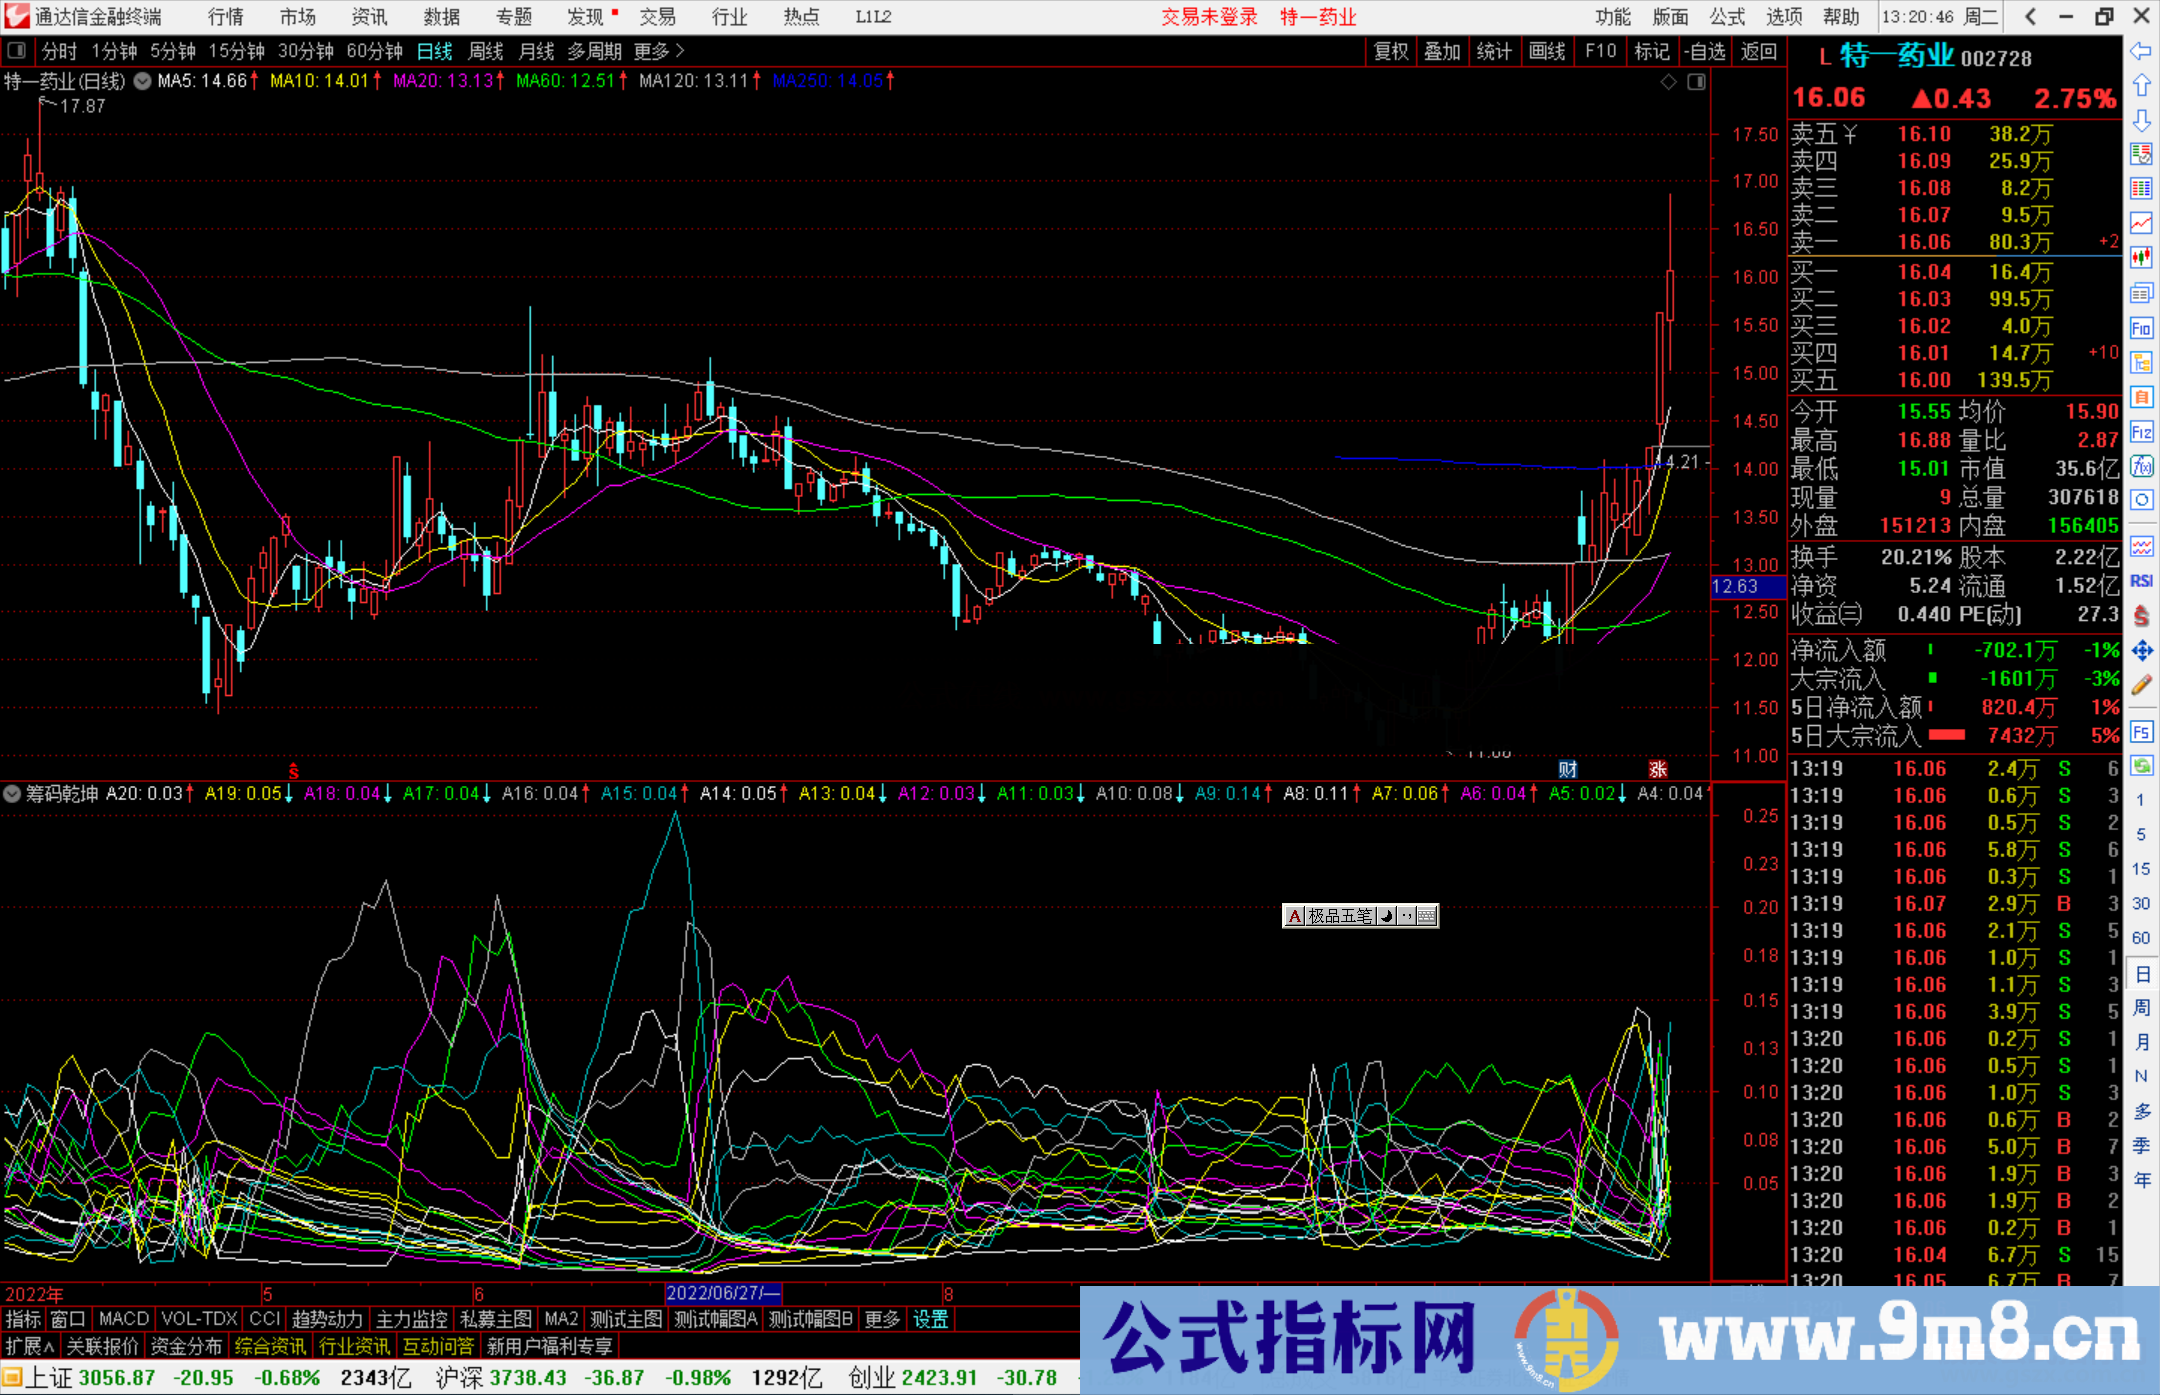
Task: Click the 交易未登录 link
Action: pos(1209,17)
